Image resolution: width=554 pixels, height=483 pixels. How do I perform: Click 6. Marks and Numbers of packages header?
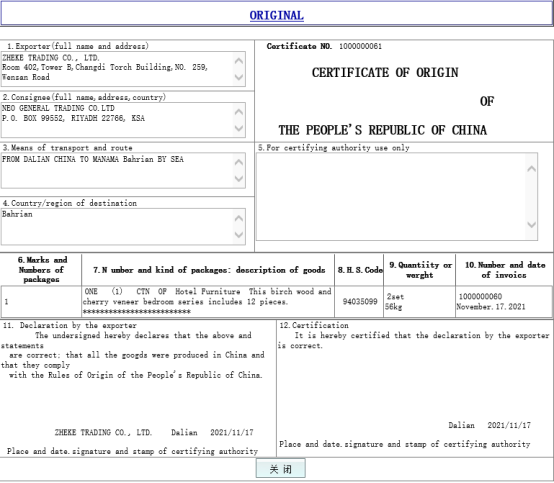point(42,270)
